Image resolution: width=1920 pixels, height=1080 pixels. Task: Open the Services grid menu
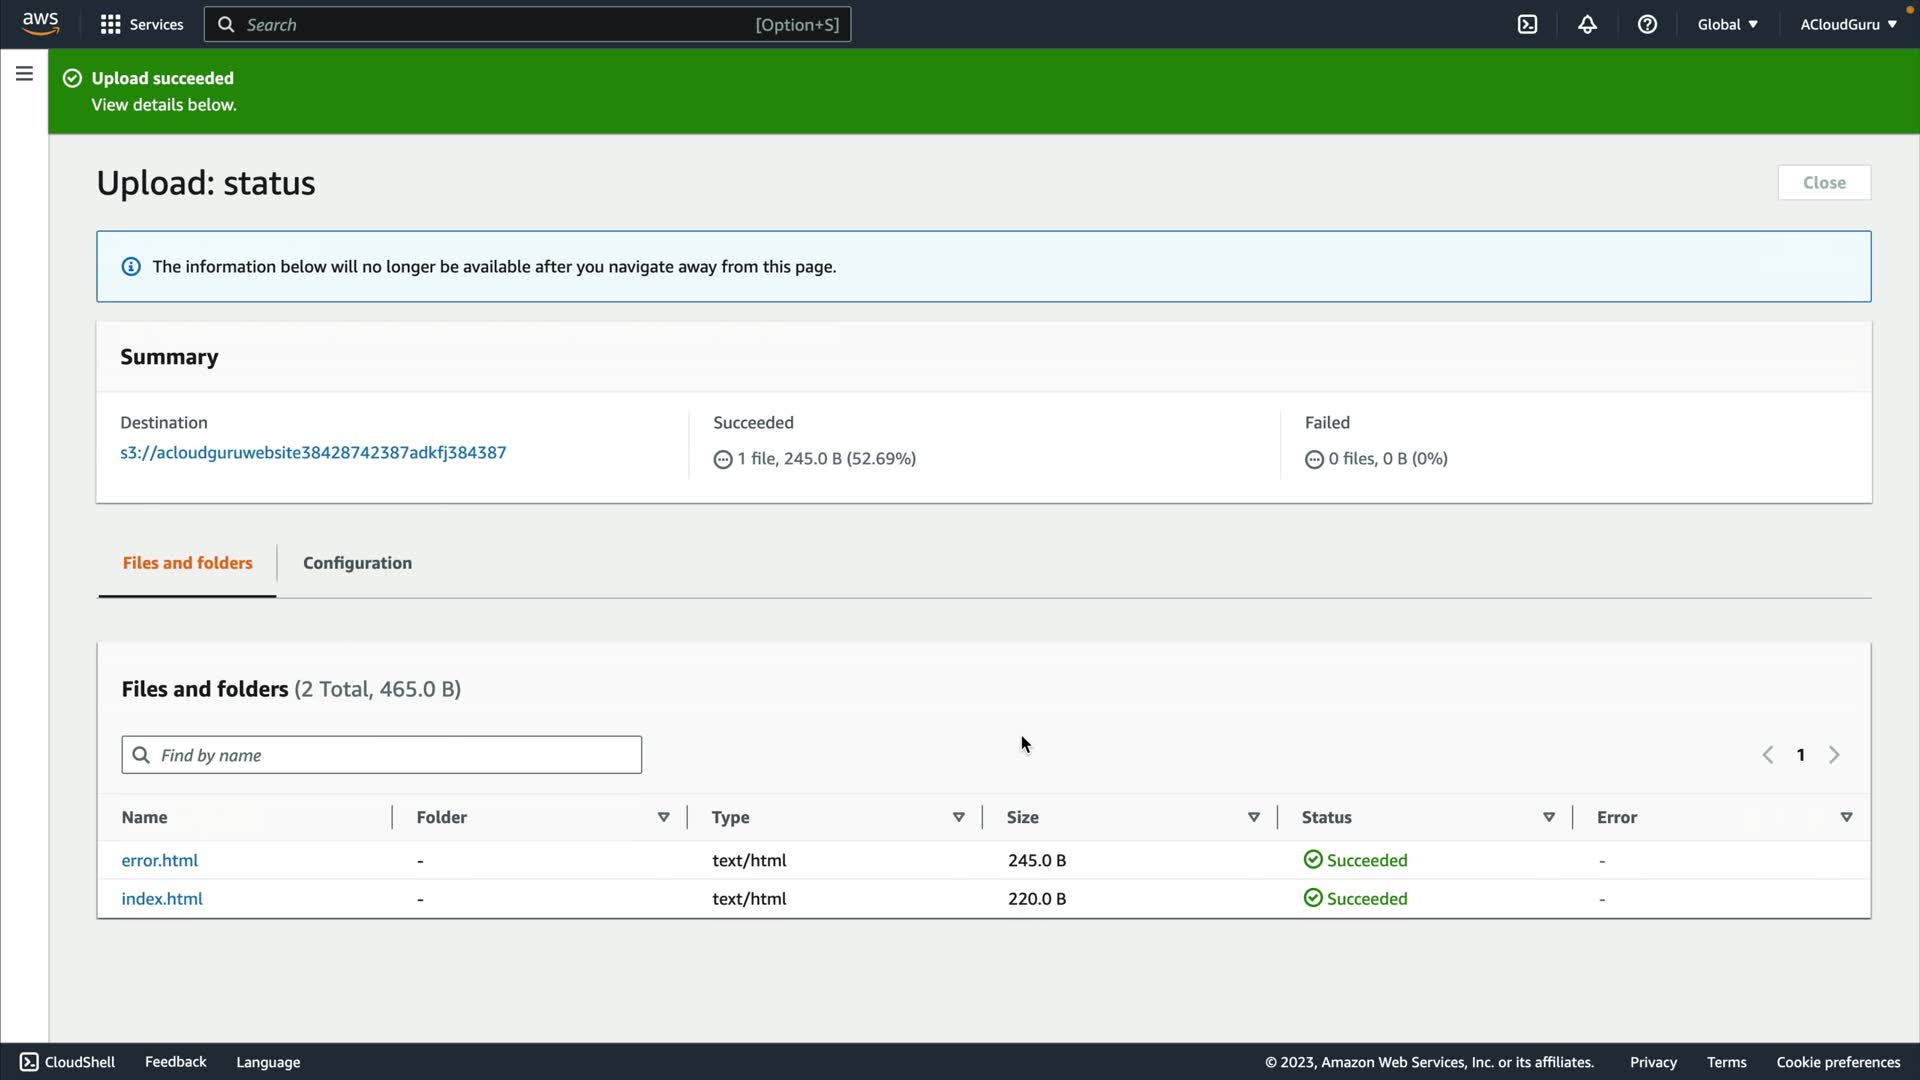click(141, 24)
